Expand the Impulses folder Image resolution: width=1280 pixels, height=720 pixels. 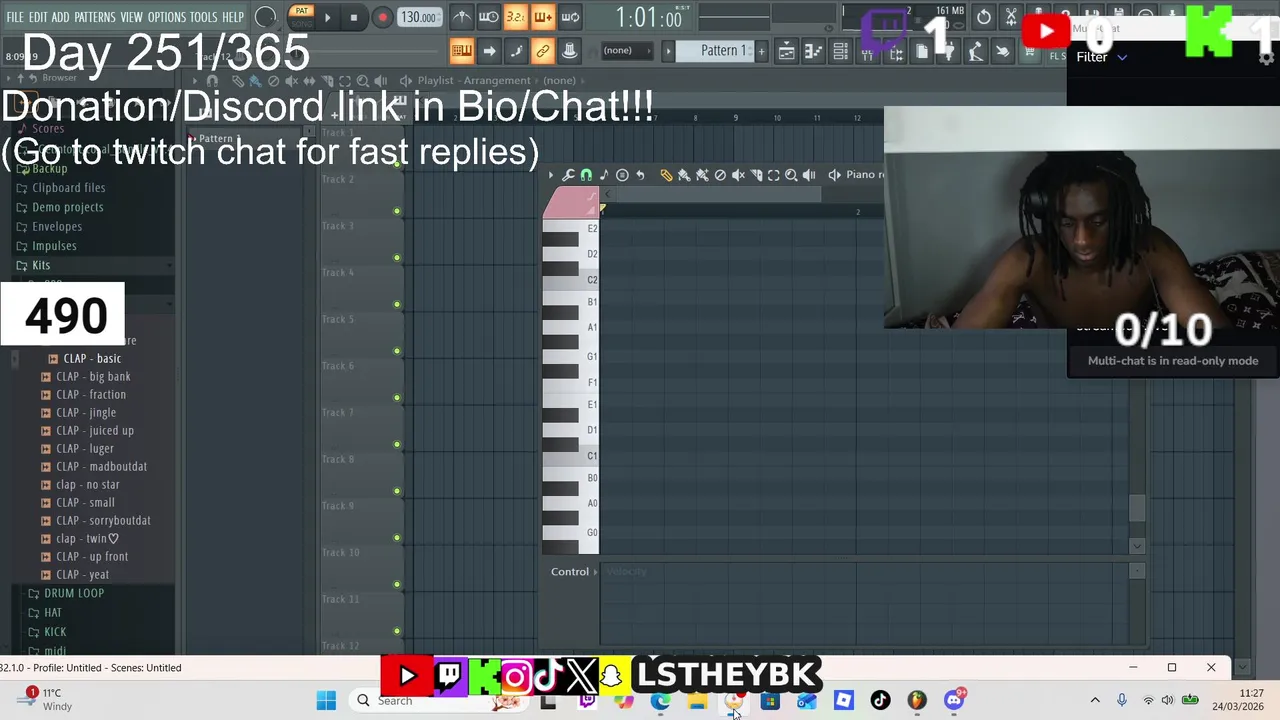[x=54, y=246]
